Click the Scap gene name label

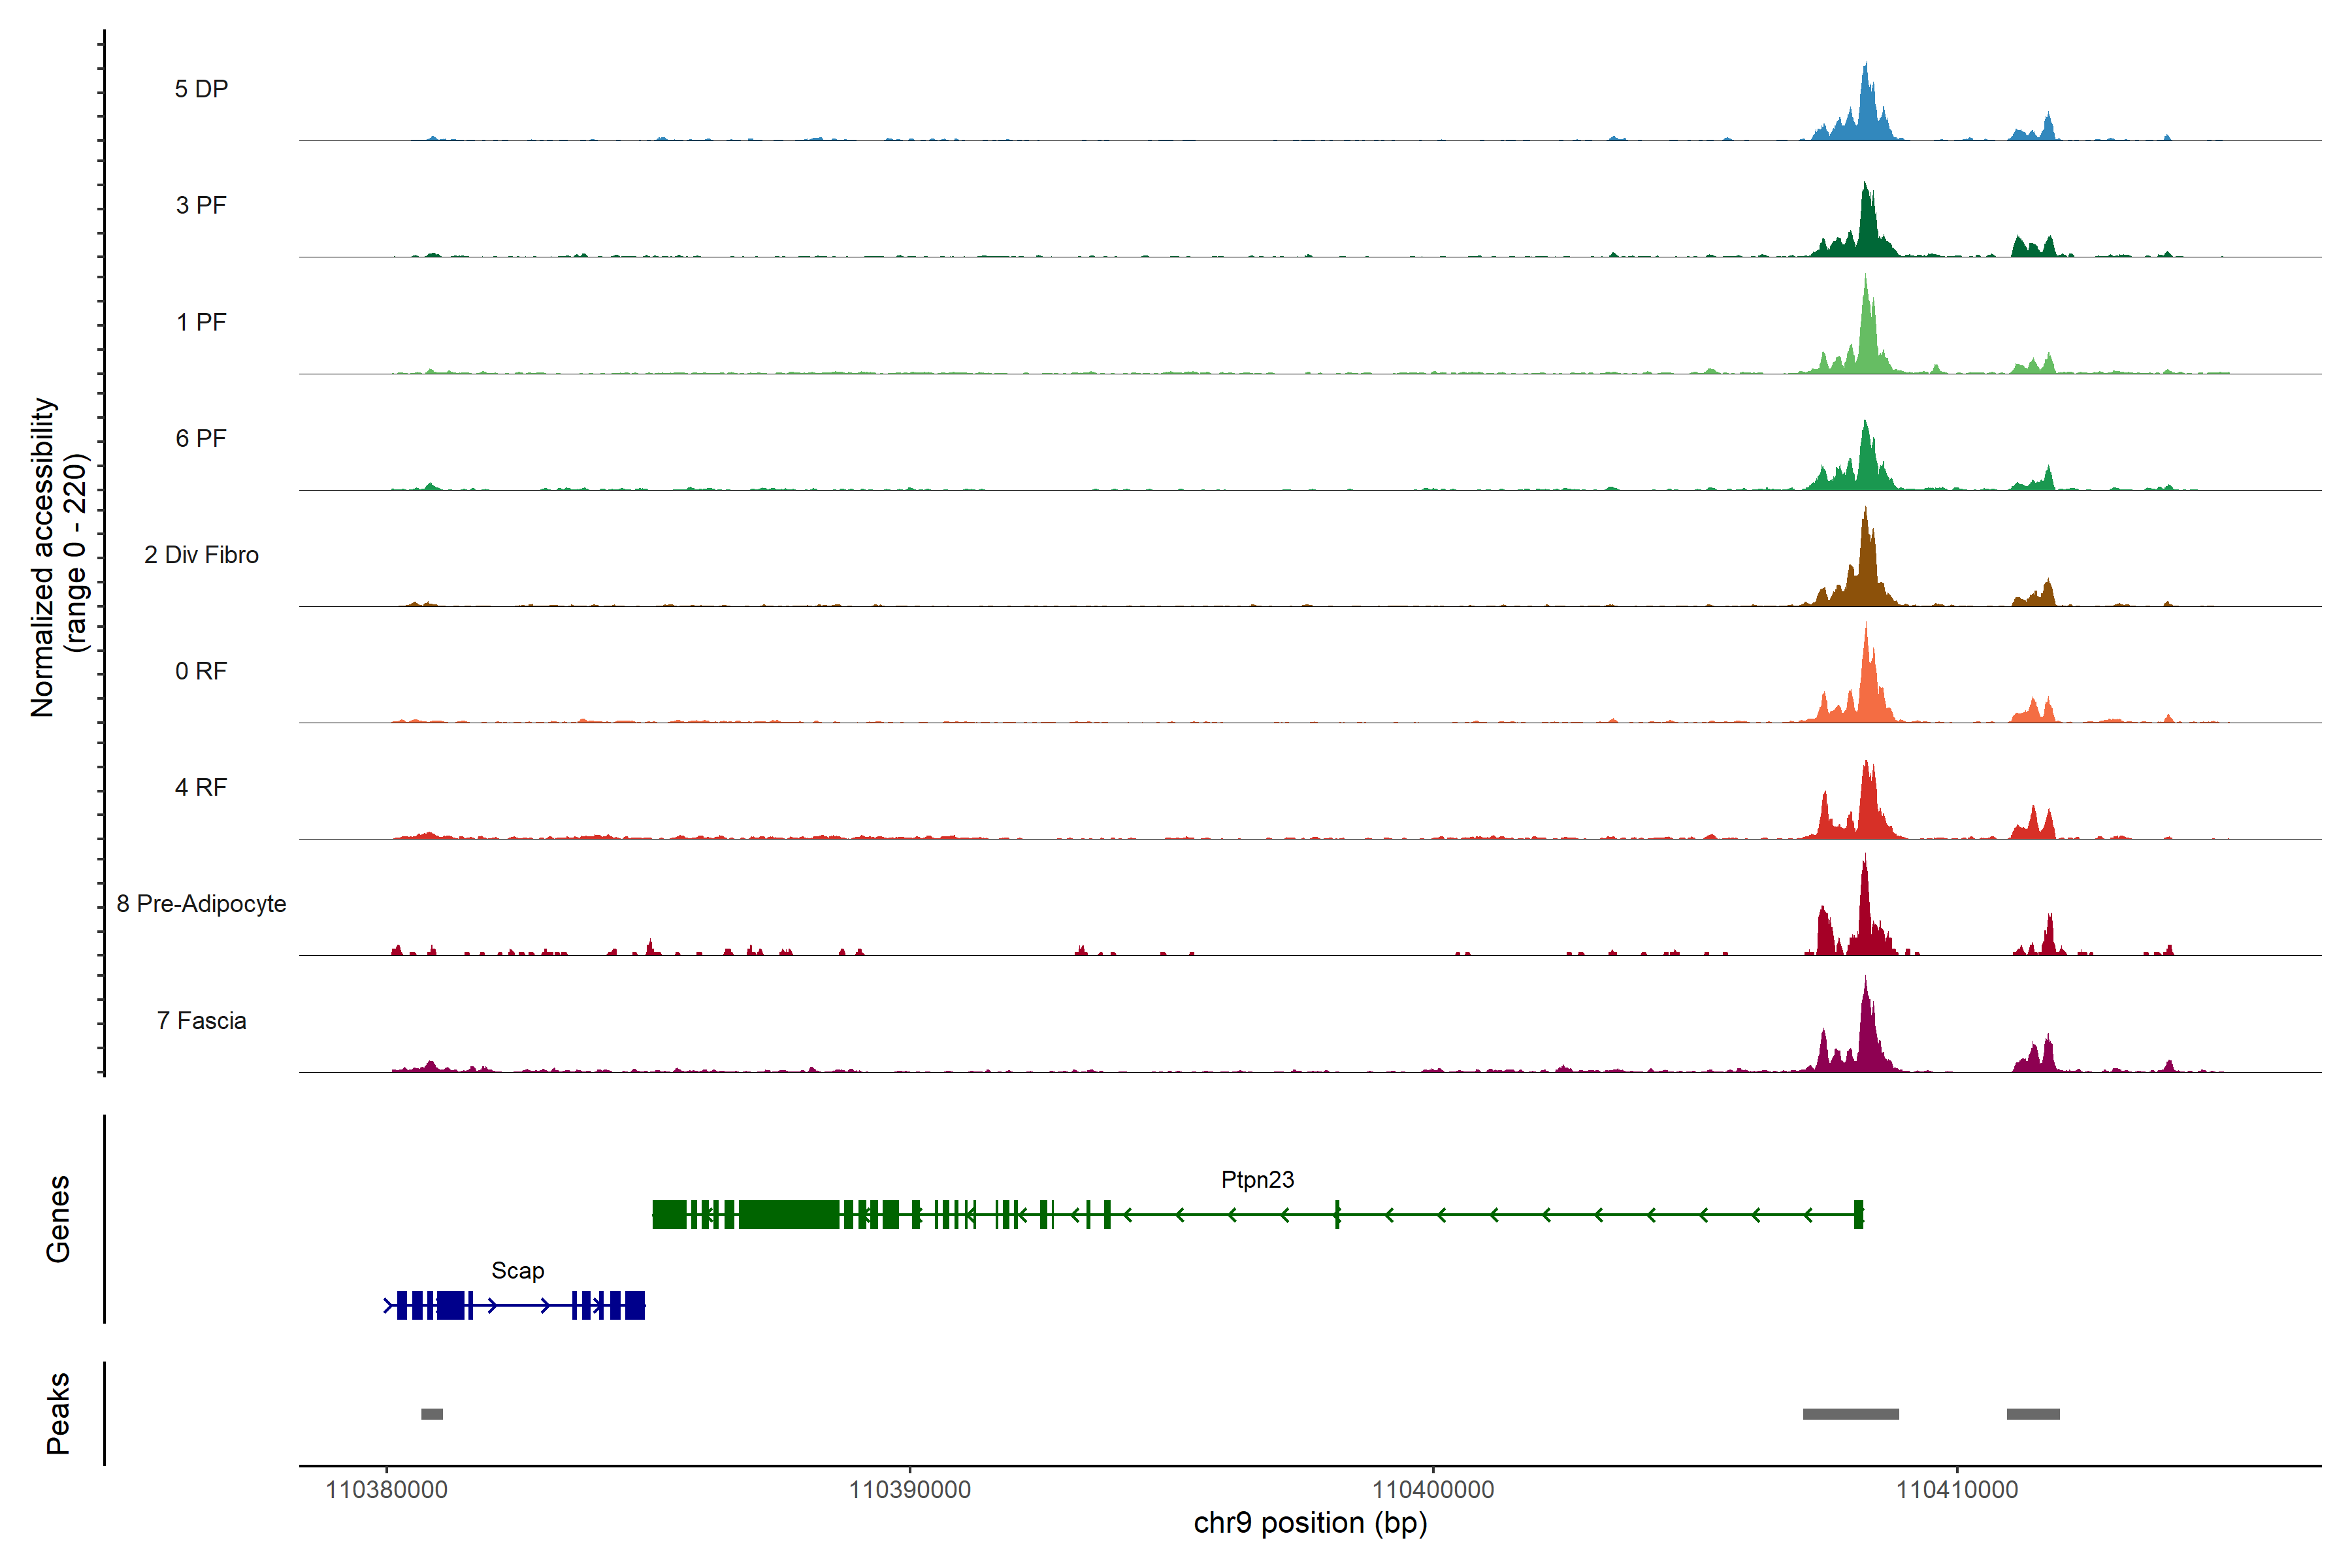click(517, 1271)
